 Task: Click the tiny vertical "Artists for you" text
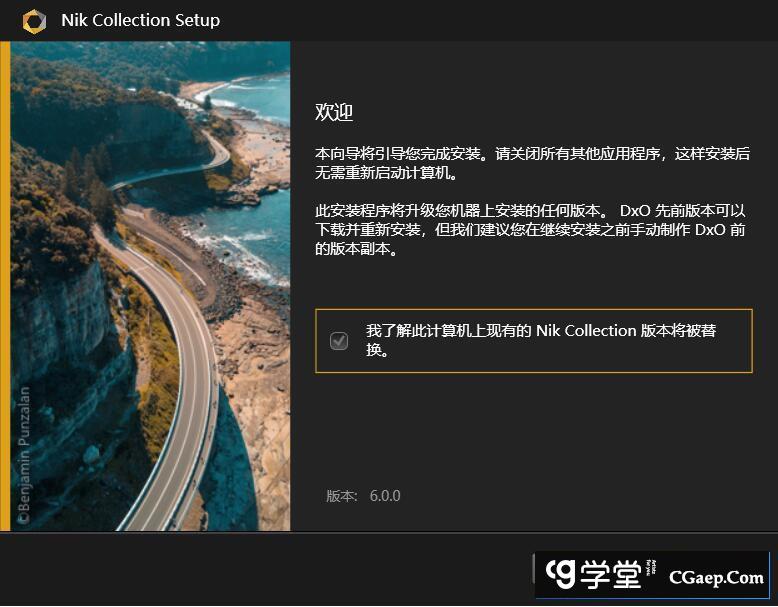tap(651, 568)
